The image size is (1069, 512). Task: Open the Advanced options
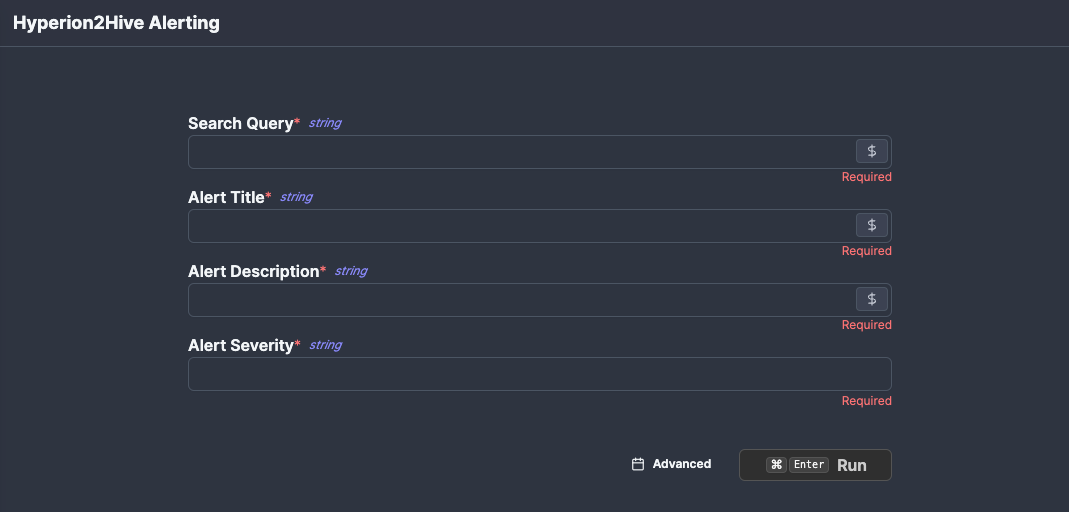pos(681,464)
